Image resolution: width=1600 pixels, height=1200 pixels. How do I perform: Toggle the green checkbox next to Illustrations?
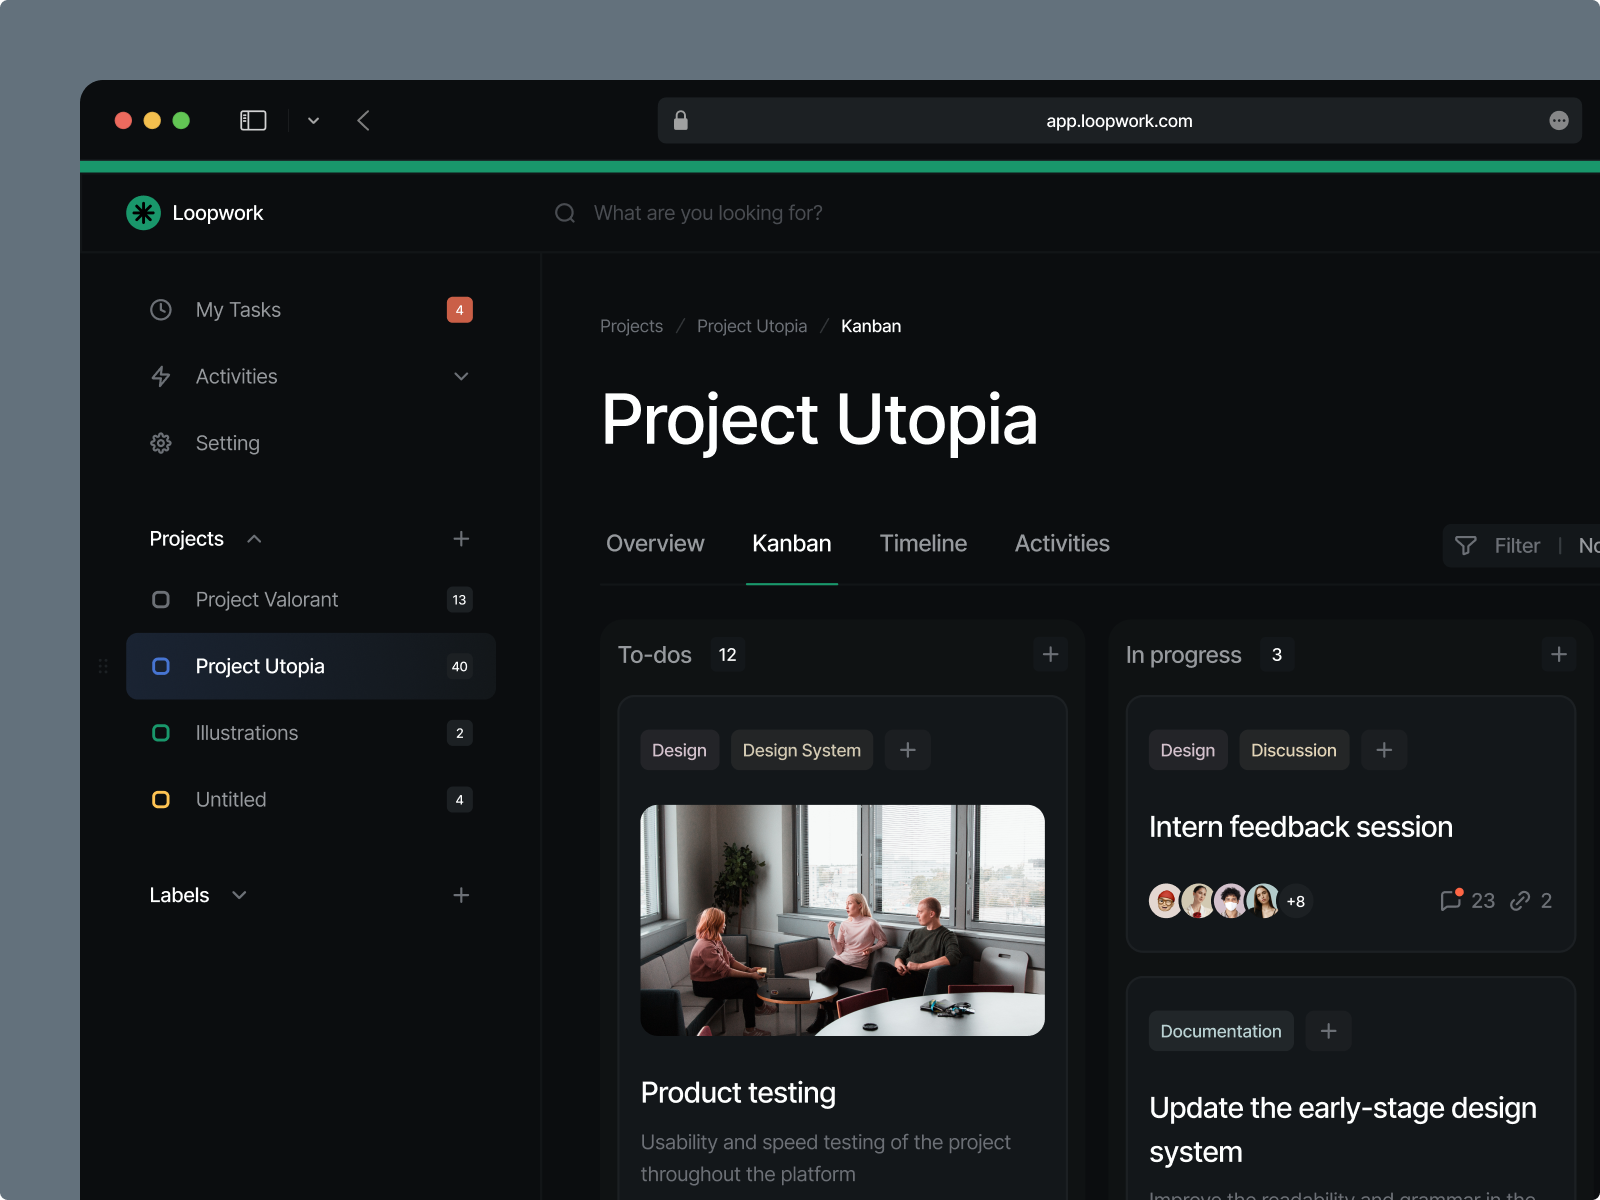(x=161, y=733)
